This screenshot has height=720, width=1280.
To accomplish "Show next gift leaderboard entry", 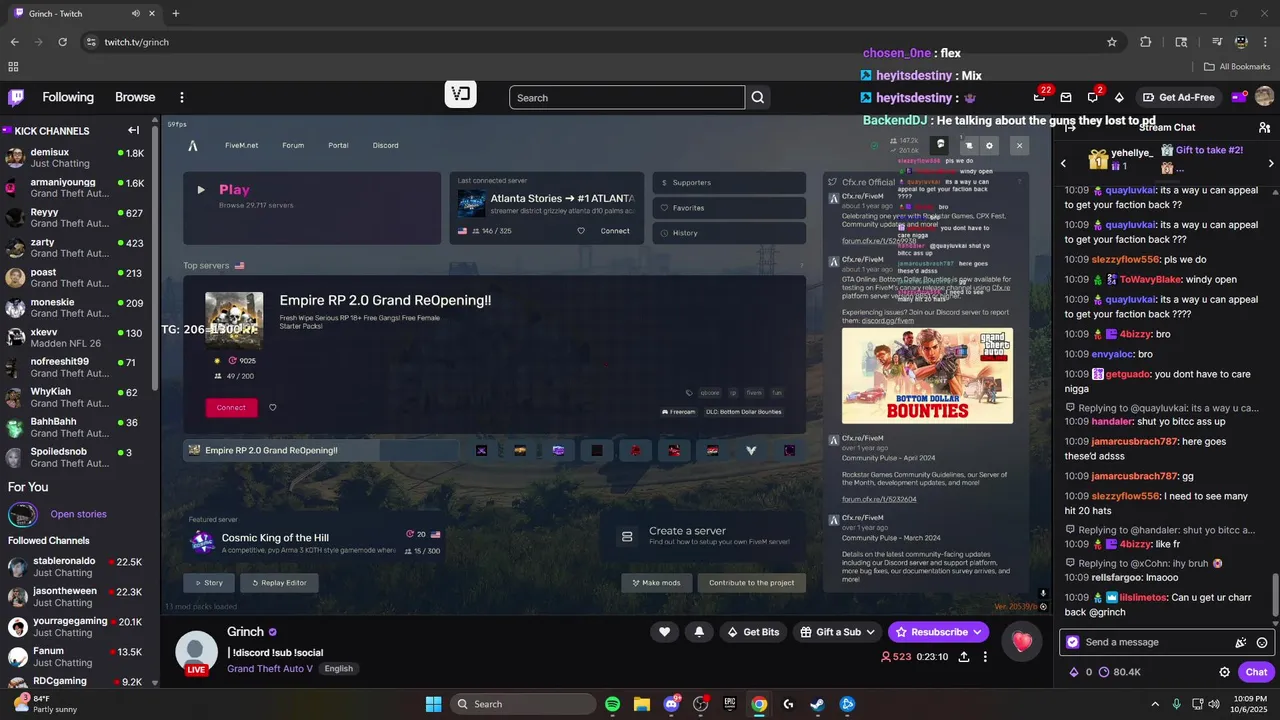I will coord(1271,163).
